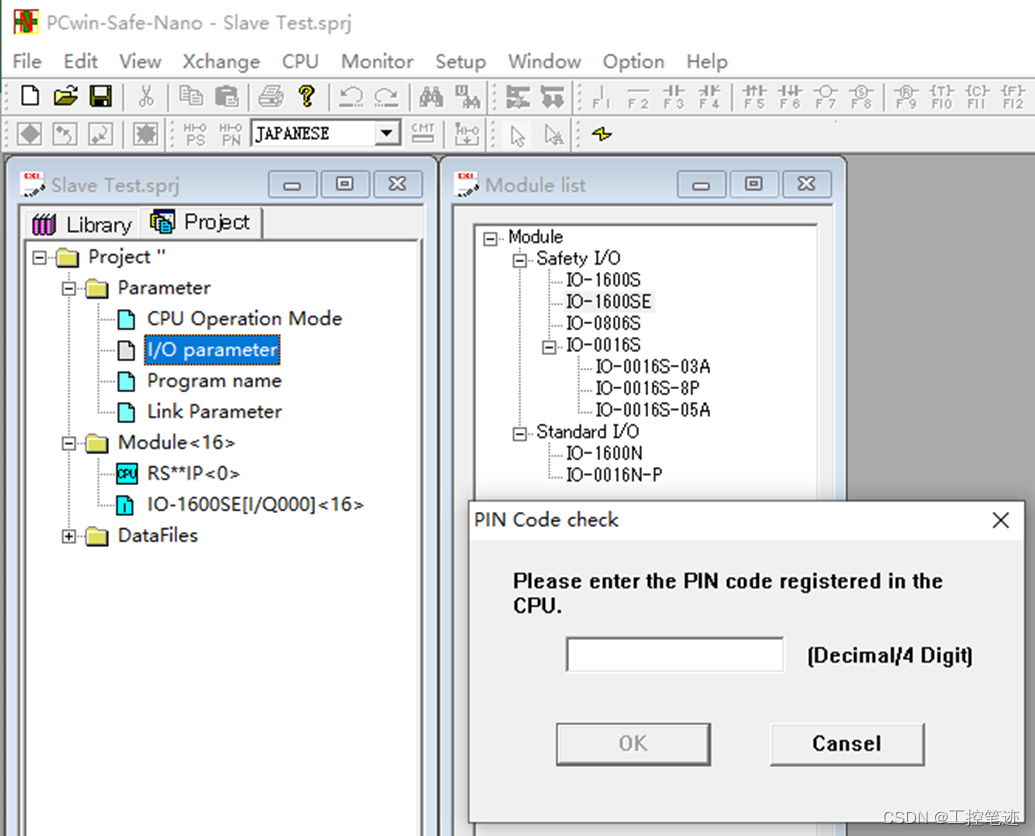Image resolution: width=1035 pixels, height=836 pixels.
Task: Collapse the Safety I/O branch
Action: (x=518, y=258)
